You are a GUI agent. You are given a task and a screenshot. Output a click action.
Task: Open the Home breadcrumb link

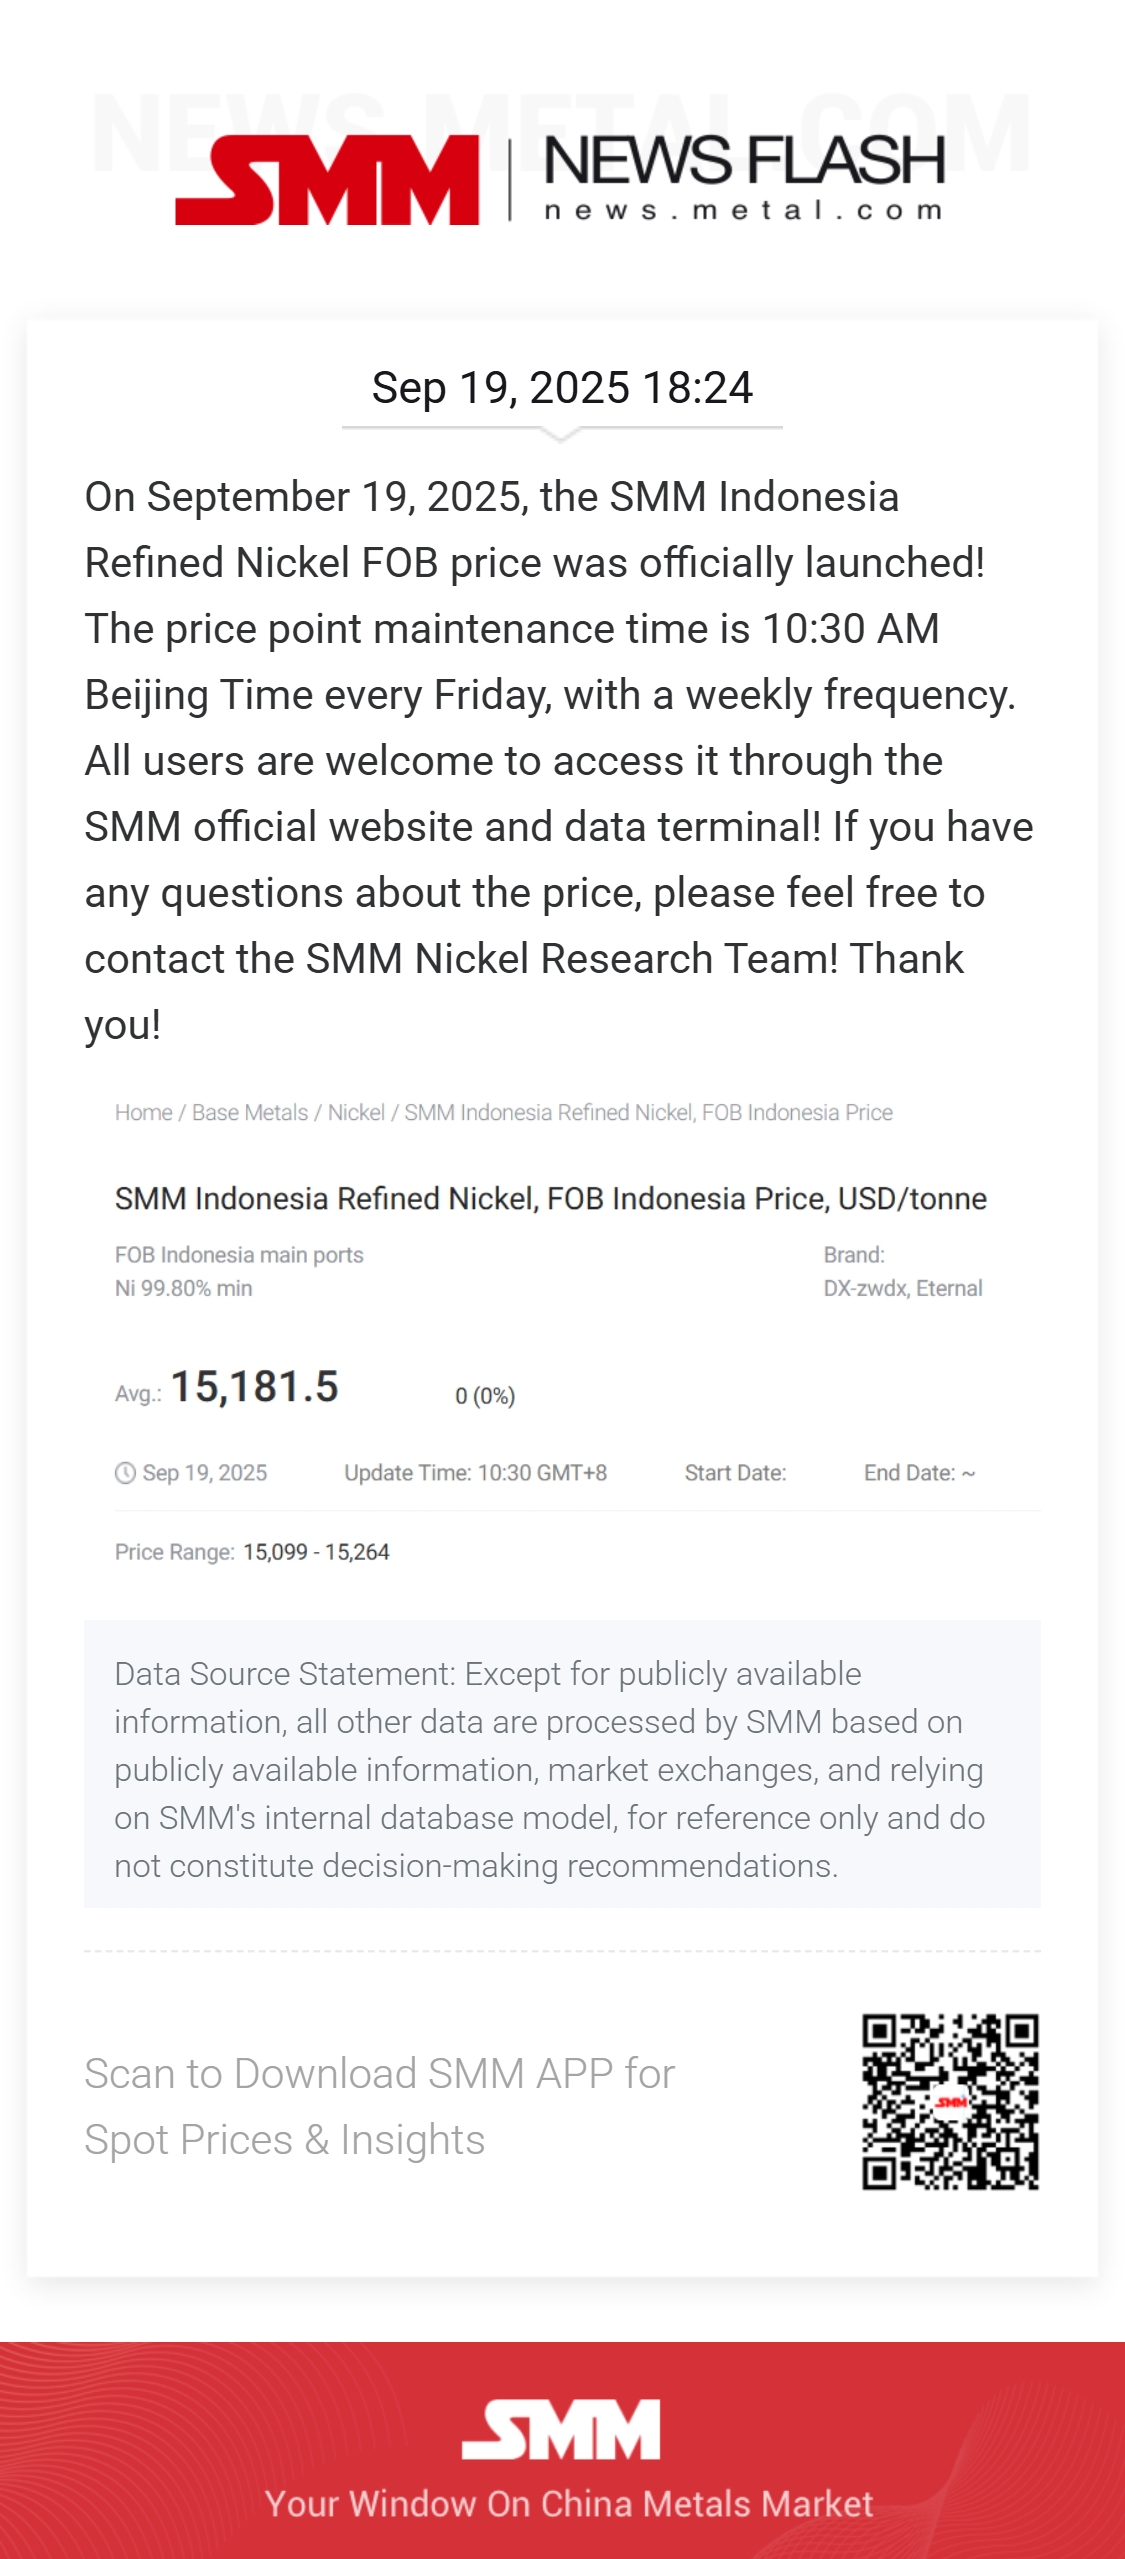(x=143, y=1113)
